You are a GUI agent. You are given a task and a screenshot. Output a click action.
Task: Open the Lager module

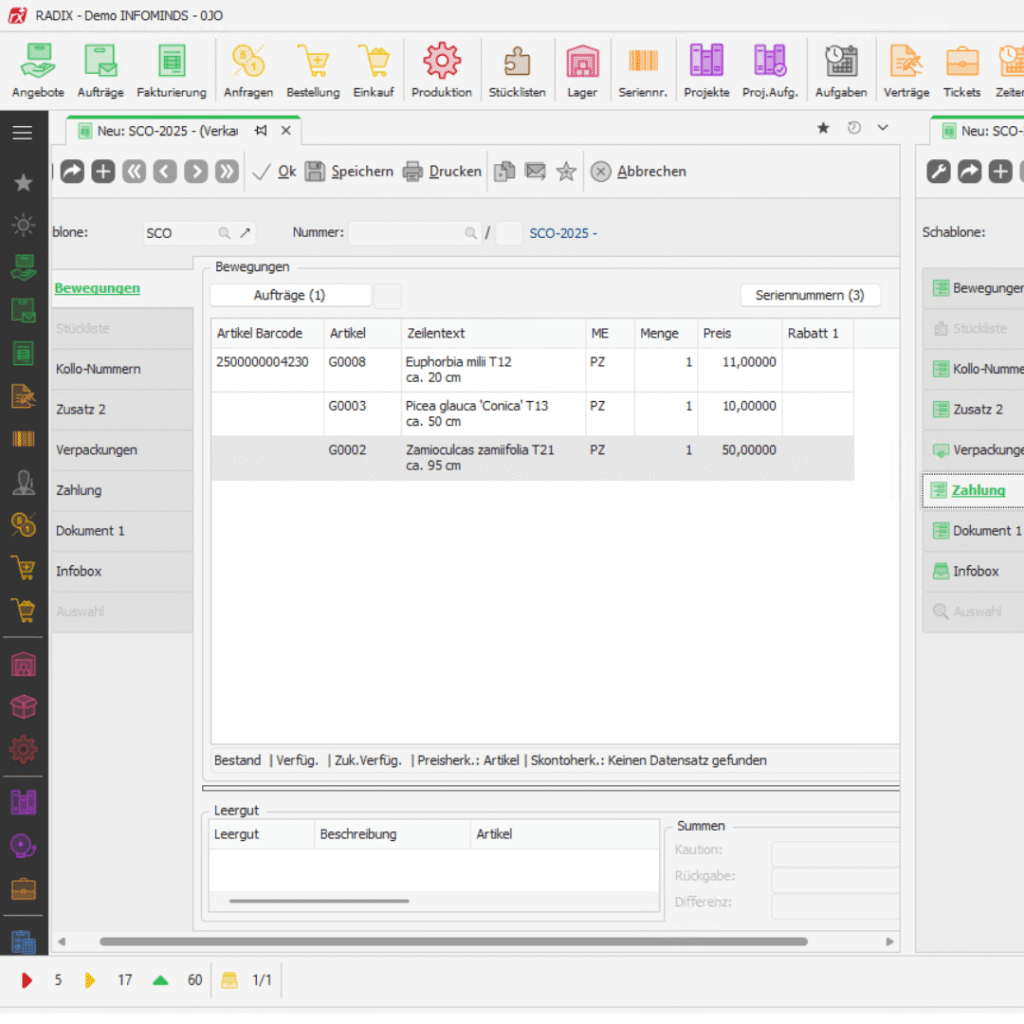pyautogui.click(x=582, y=71)
